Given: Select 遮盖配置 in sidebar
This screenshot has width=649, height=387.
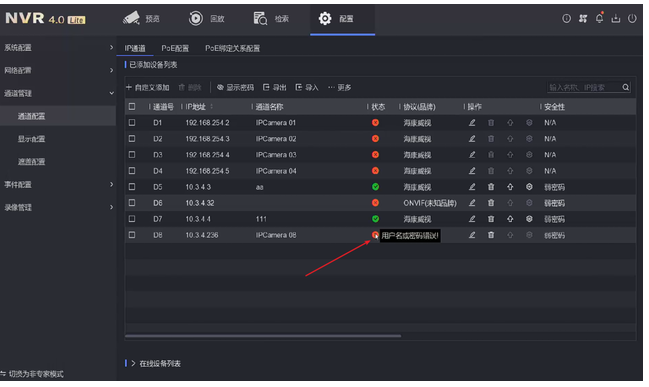Looking at the screenshot, I should (x=31, y=162).
